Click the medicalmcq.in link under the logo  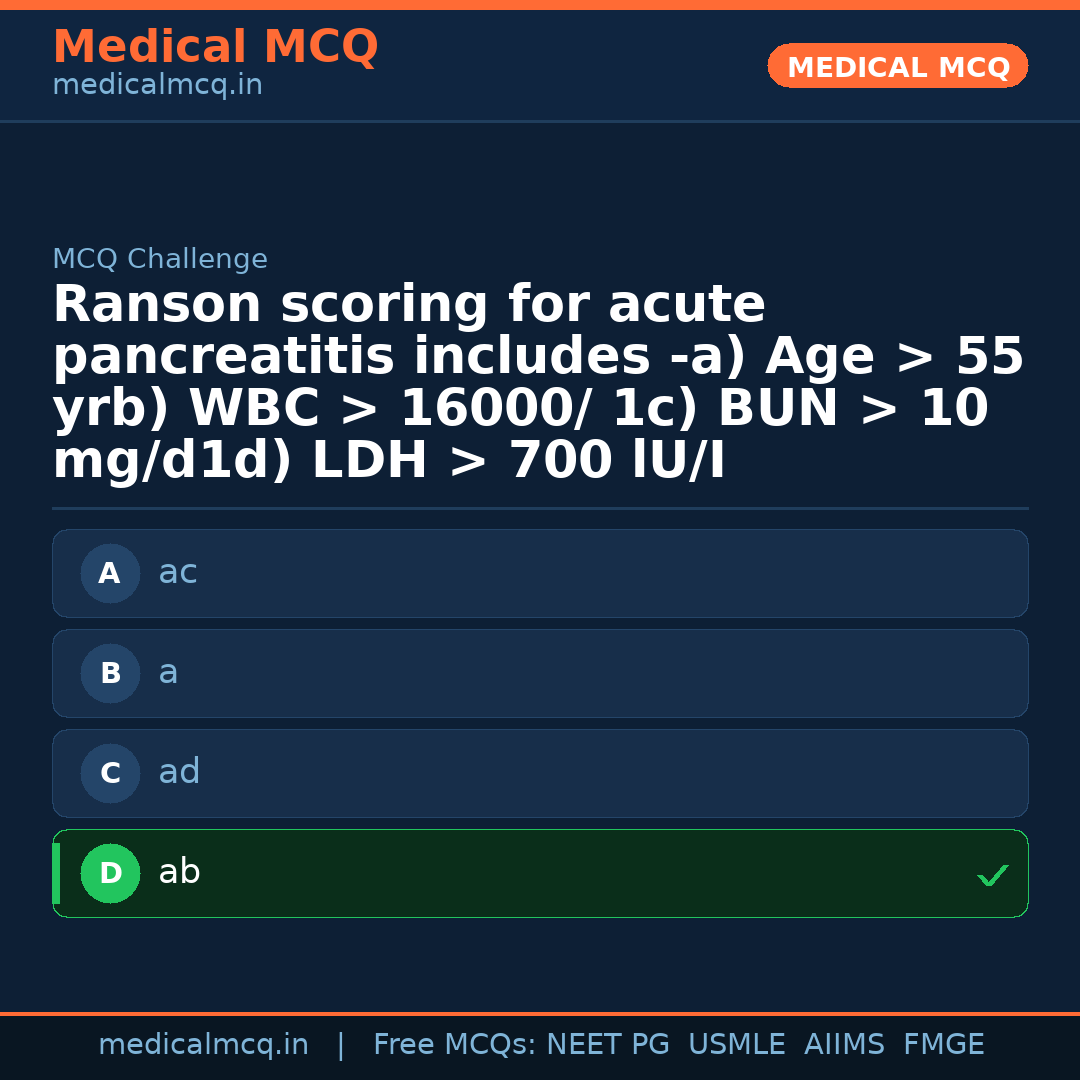(156, 84)
